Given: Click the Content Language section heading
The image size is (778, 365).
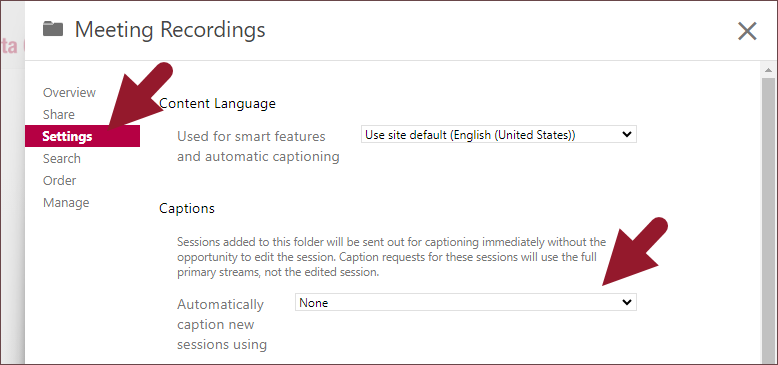Looking at the screenshot, I should click(217, 104).
